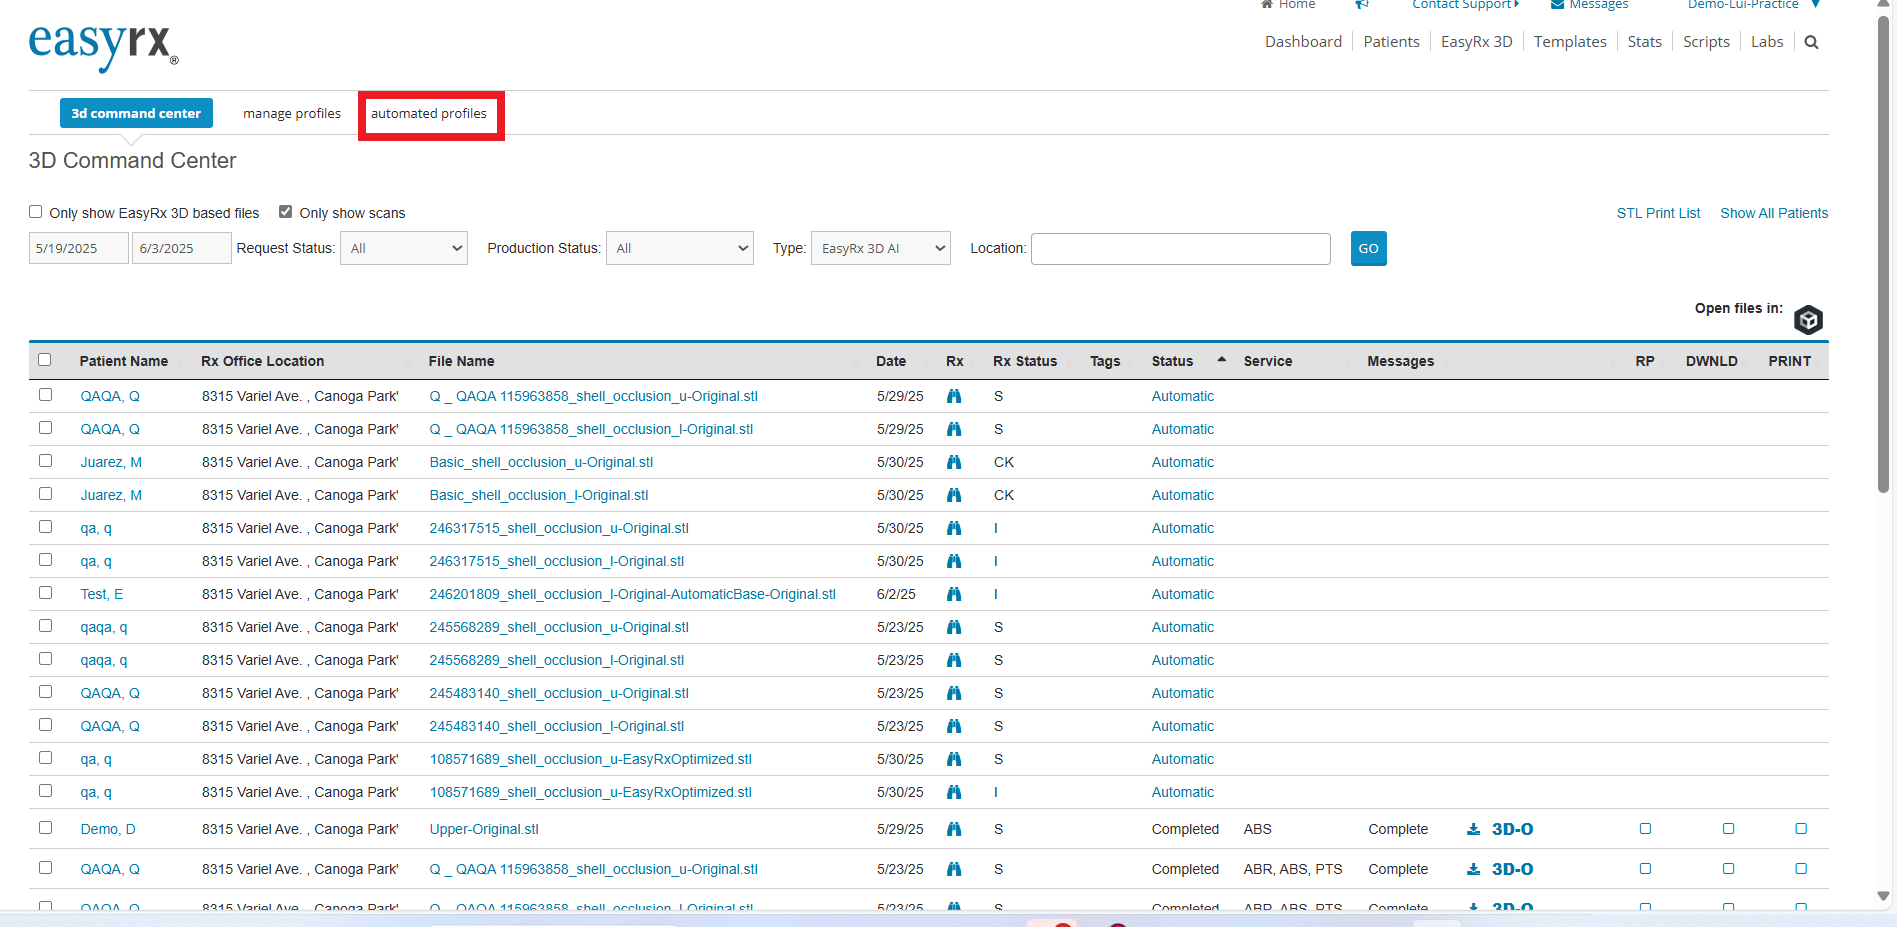Expand the Demo-Lui-Practice account menu
1897x927 pixels.
(1752, 5)
